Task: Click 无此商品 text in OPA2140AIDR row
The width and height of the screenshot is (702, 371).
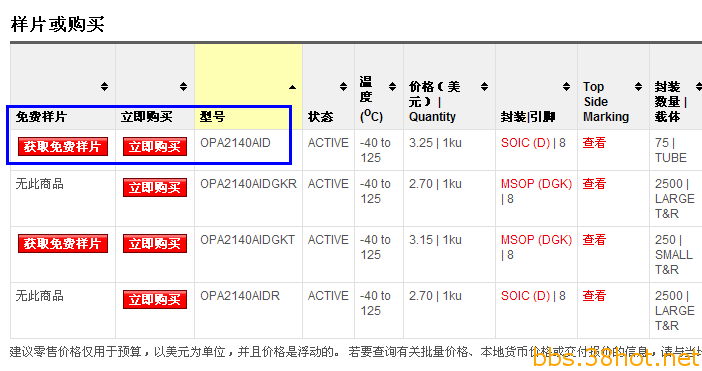Action: point(39,295)
